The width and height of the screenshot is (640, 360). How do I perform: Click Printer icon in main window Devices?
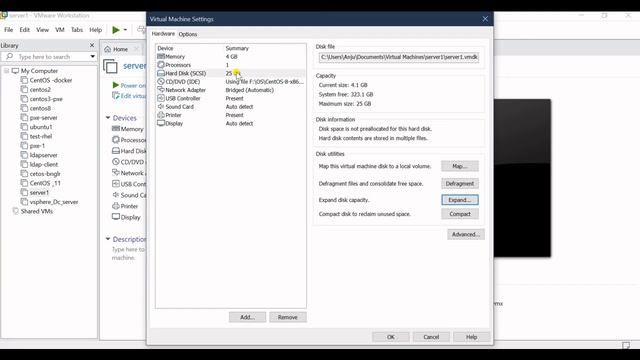[116, 206]
